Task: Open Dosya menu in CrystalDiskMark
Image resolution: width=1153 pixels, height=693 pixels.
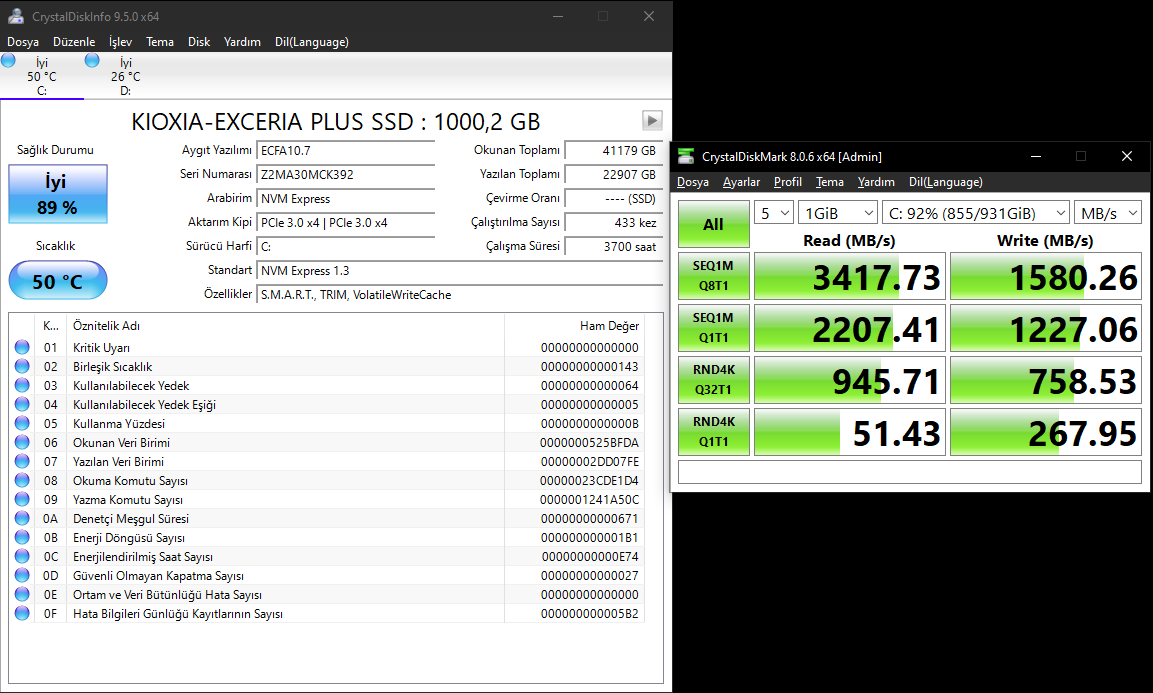Action: [x=693, y=182]
